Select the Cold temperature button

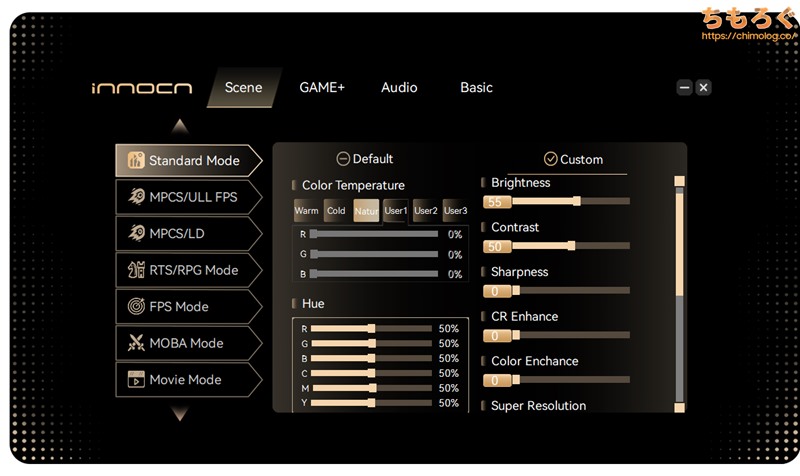336,211
